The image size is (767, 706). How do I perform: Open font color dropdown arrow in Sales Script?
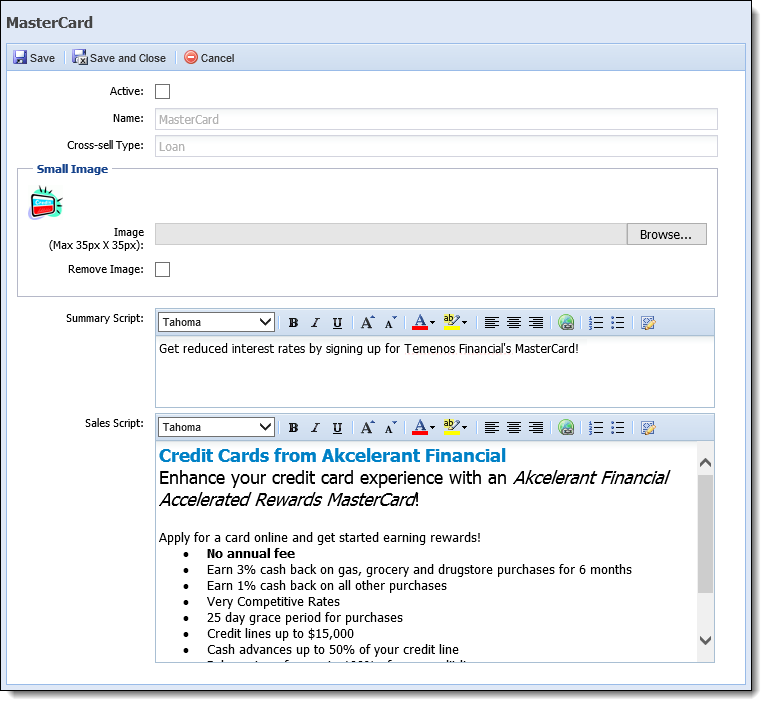(x=432, y=428)
